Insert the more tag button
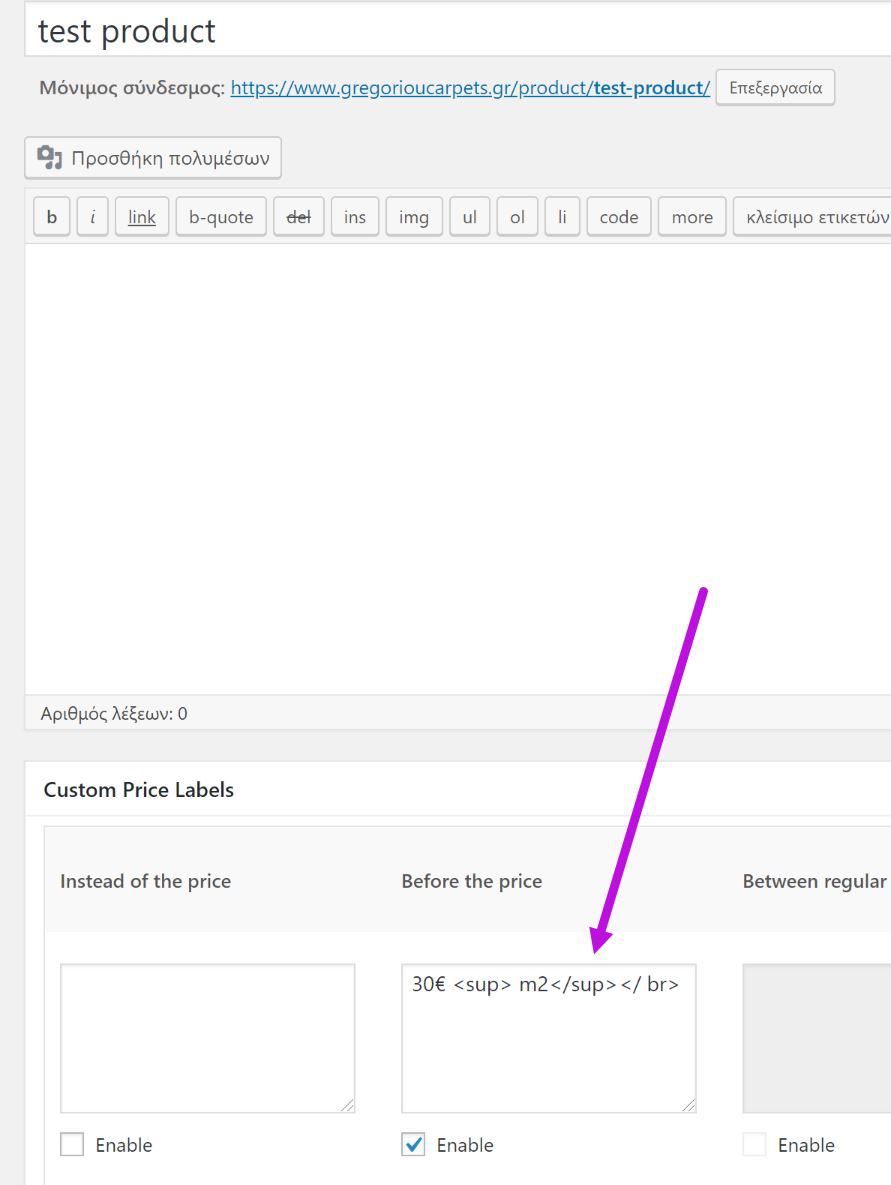Viewport: 891px width, 1185px height. pyautogui.click(x=692, y=217)
